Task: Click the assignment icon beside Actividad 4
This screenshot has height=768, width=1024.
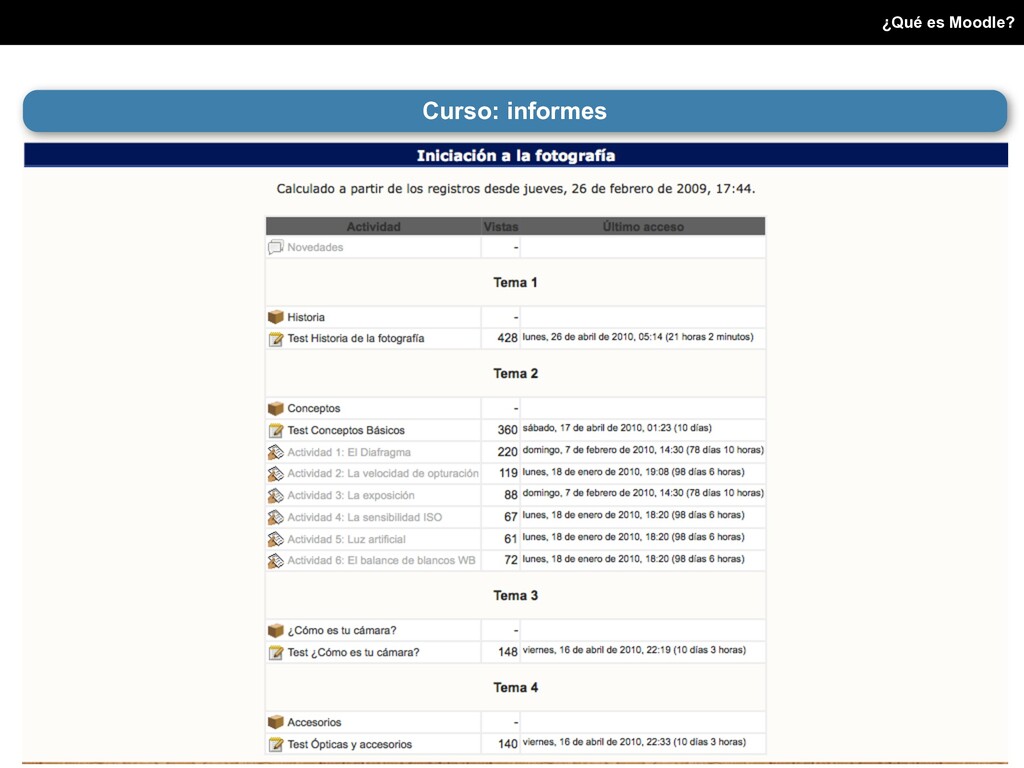Action: [276, 517]
